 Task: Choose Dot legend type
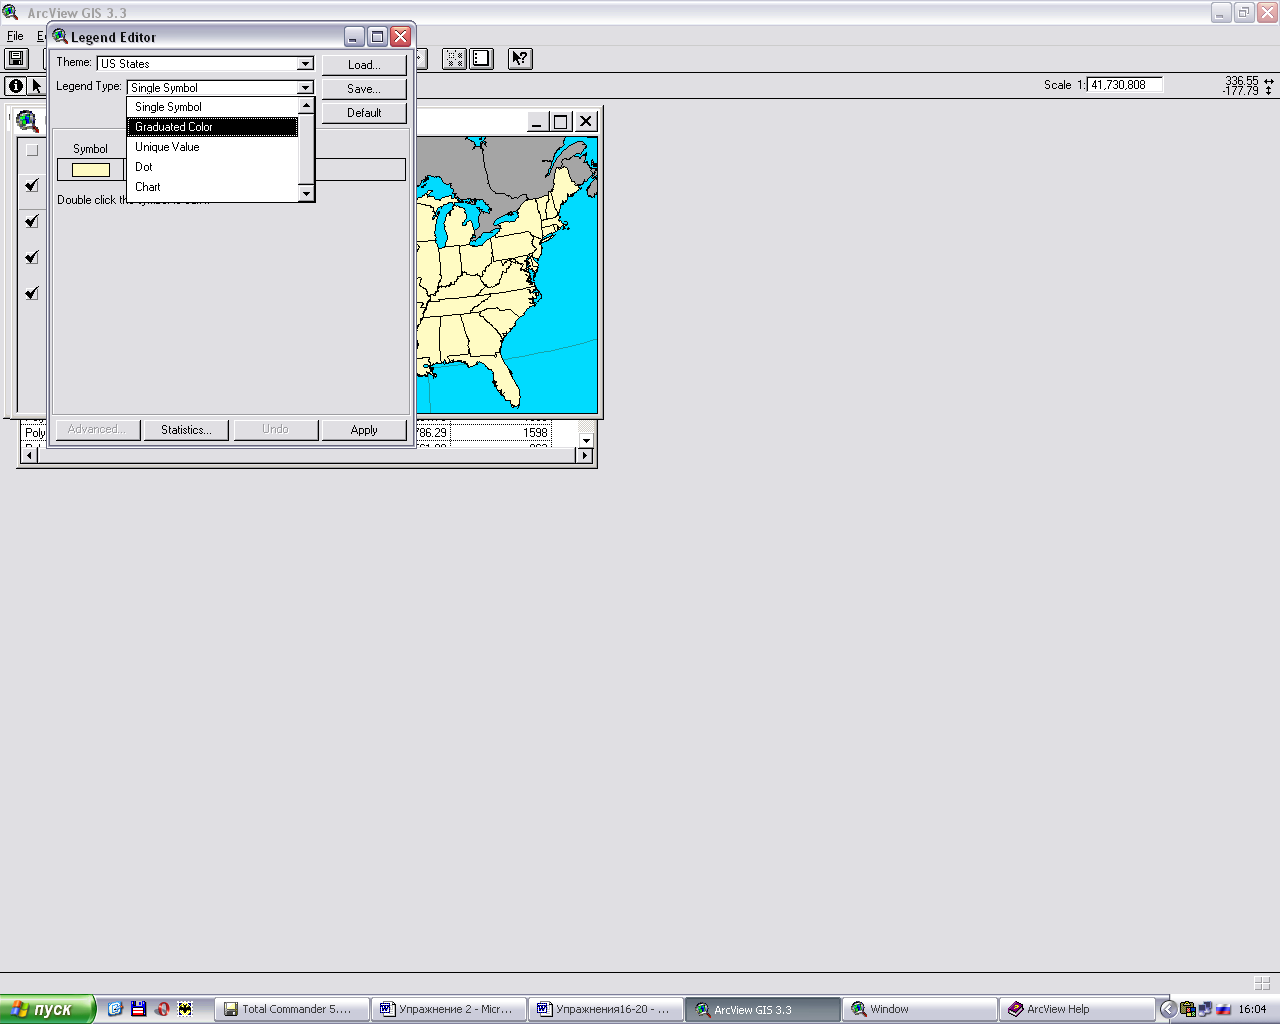click(x=212, y=167)
